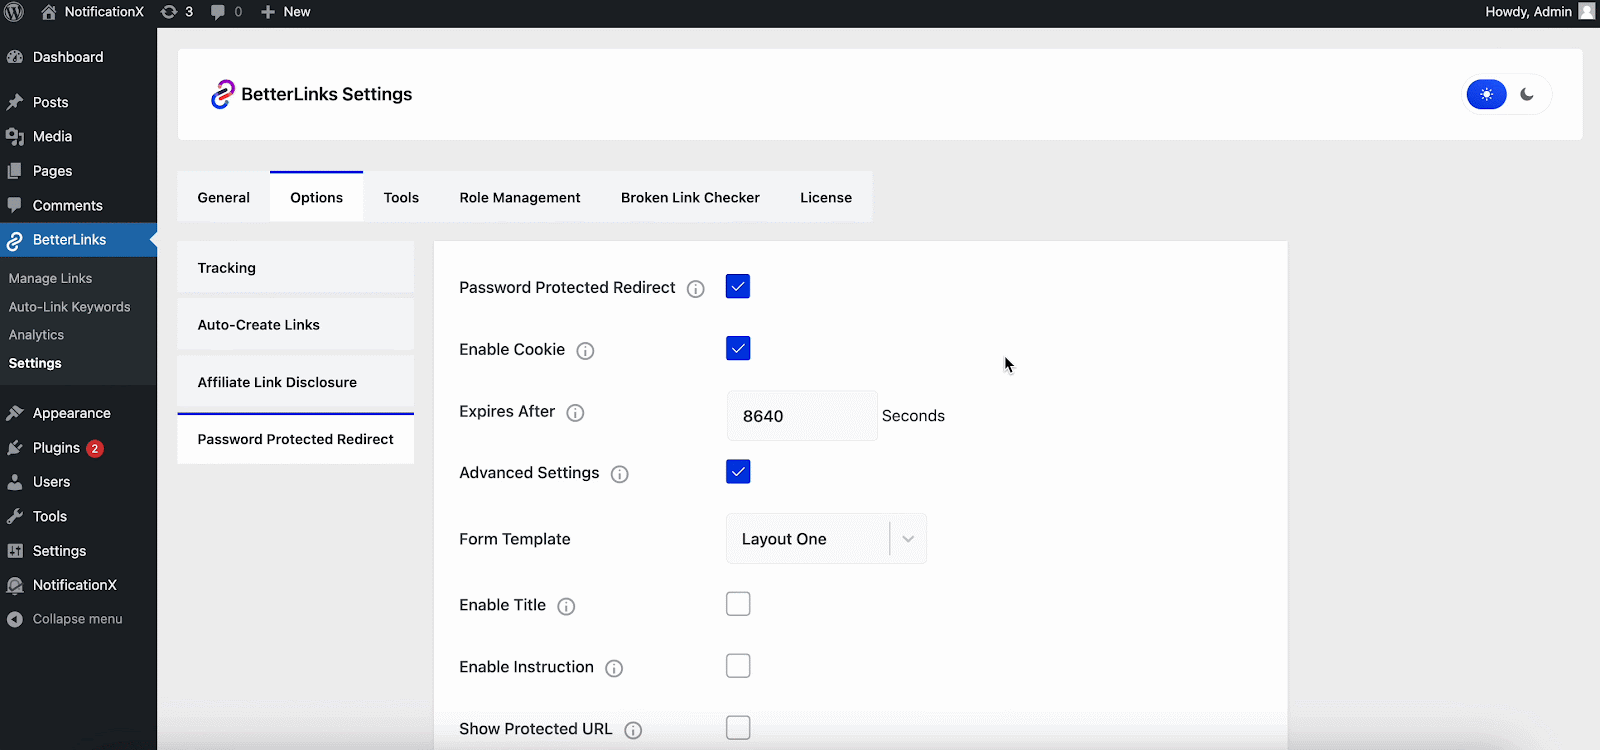Check the Show Protected URL checkbox
This screenshot has width=1600, height=750.
coord(738,728)
